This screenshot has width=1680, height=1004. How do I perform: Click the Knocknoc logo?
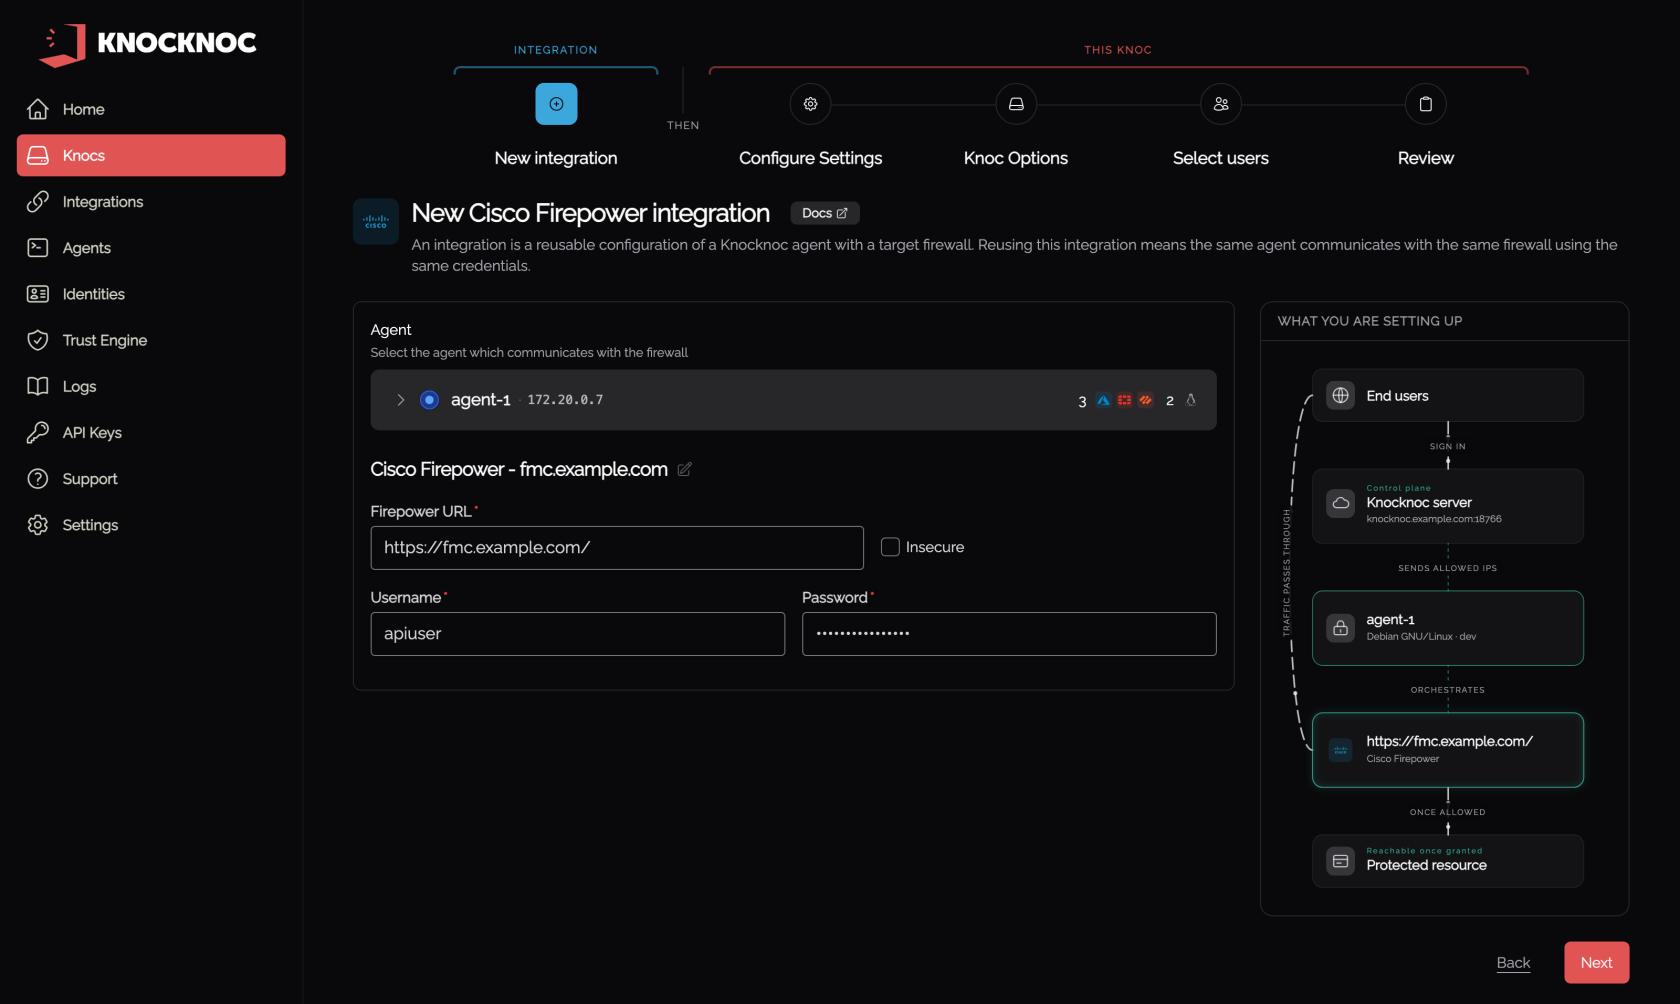[x=148, y=44]
